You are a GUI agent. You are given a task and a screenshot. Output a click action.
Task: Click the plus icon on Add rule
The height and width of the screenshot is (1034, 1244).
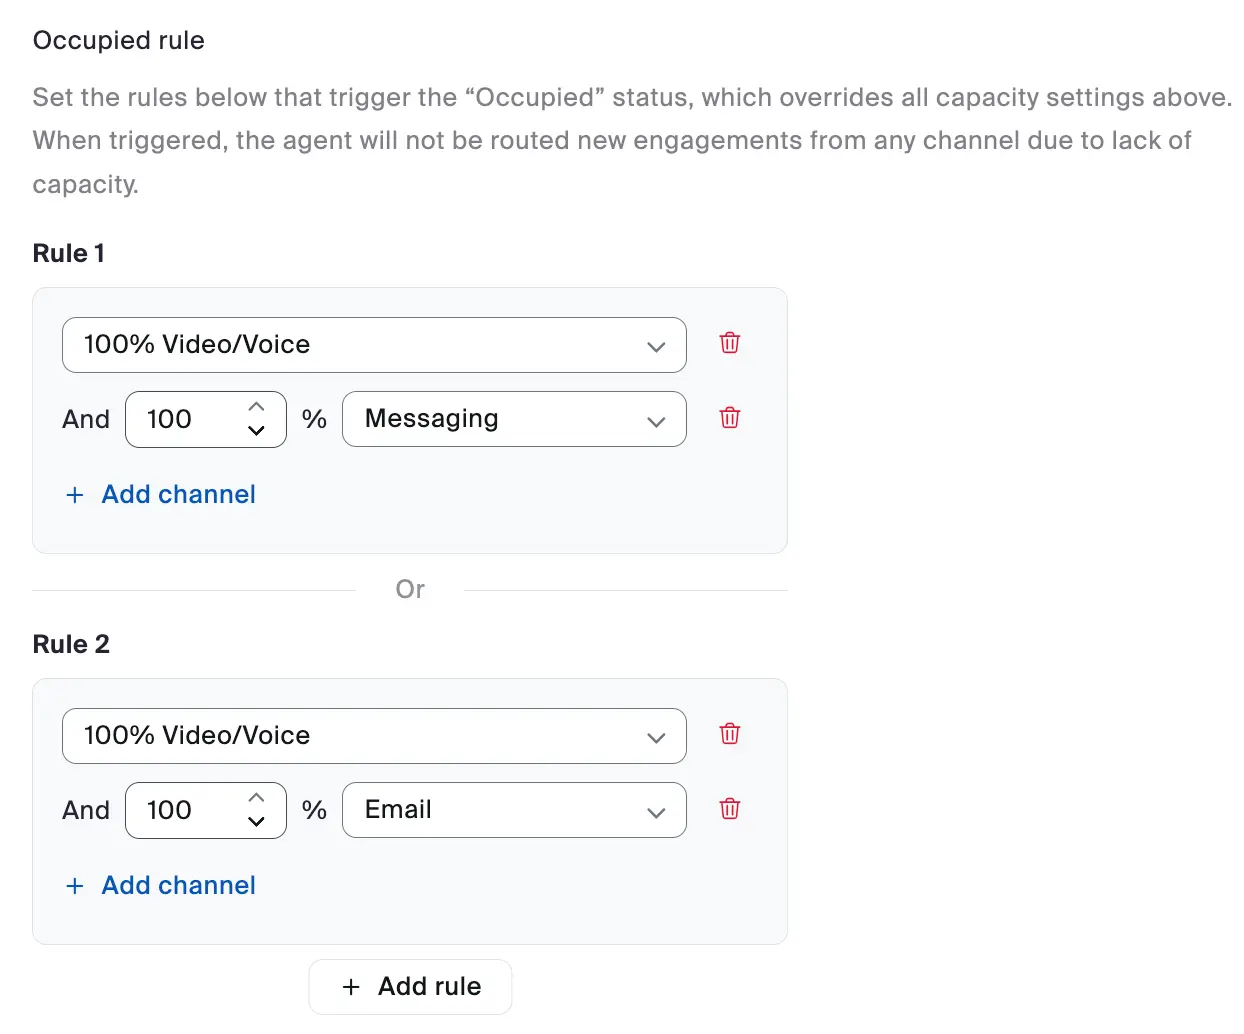351,987
